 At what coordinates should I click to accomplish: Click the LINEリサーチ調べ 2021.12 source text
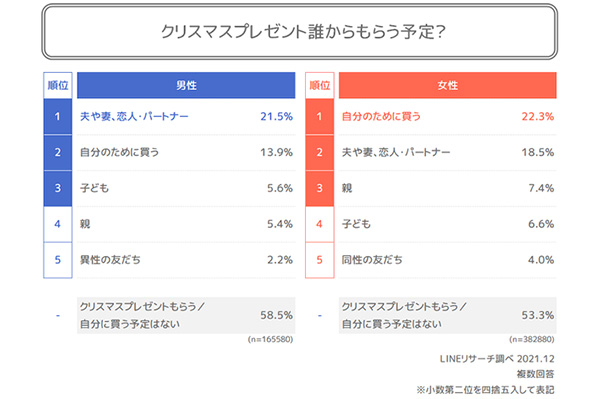[497, 359]
